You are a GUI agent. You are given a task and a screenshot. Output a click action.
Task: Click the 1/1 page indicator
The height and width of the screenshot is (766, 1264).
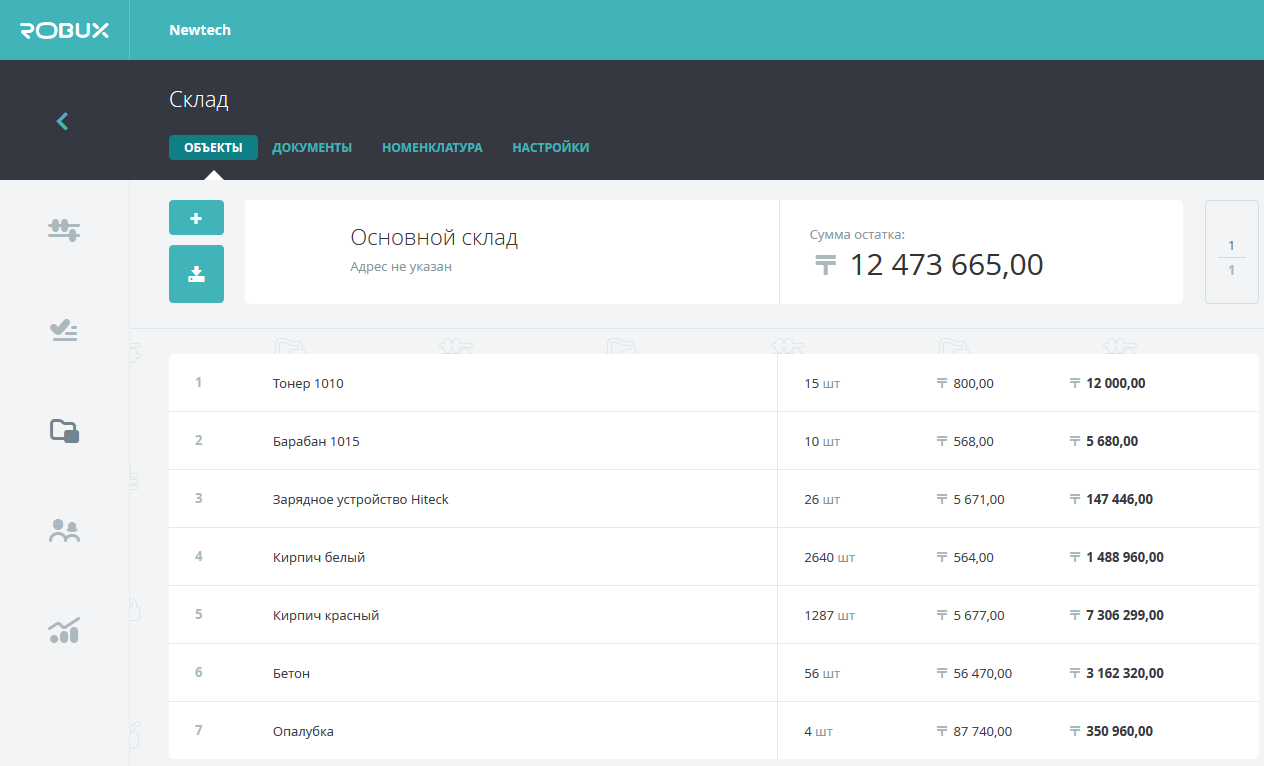click(1231, 257)
